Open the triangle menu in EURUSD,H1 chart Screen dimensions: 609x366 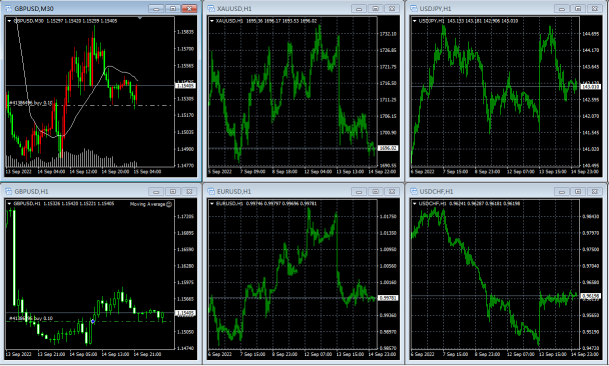coord(212,204)
